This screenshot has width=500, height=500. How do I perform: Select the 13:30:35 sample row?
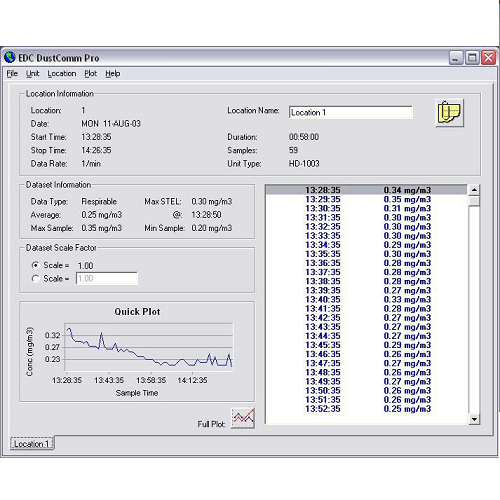pos(367,208)
